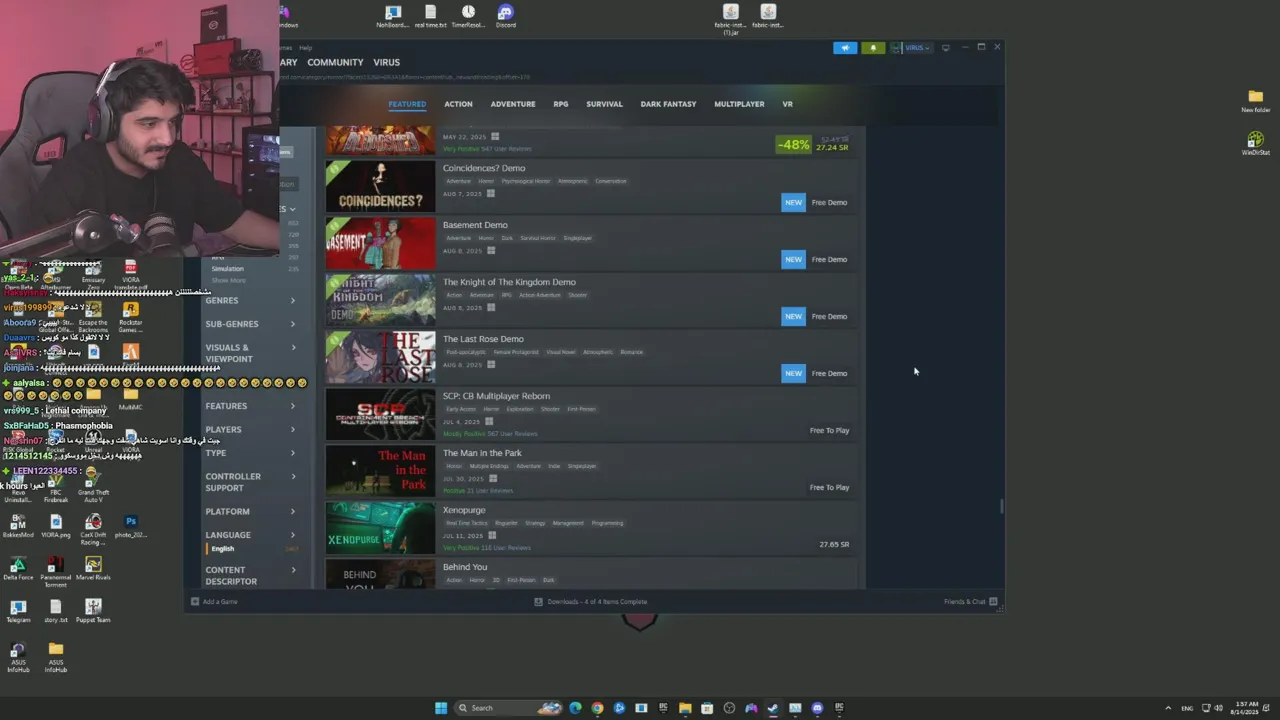Open story.txt on the desktop
Viewport: 1280px width, 720px height.
point(56,611)
